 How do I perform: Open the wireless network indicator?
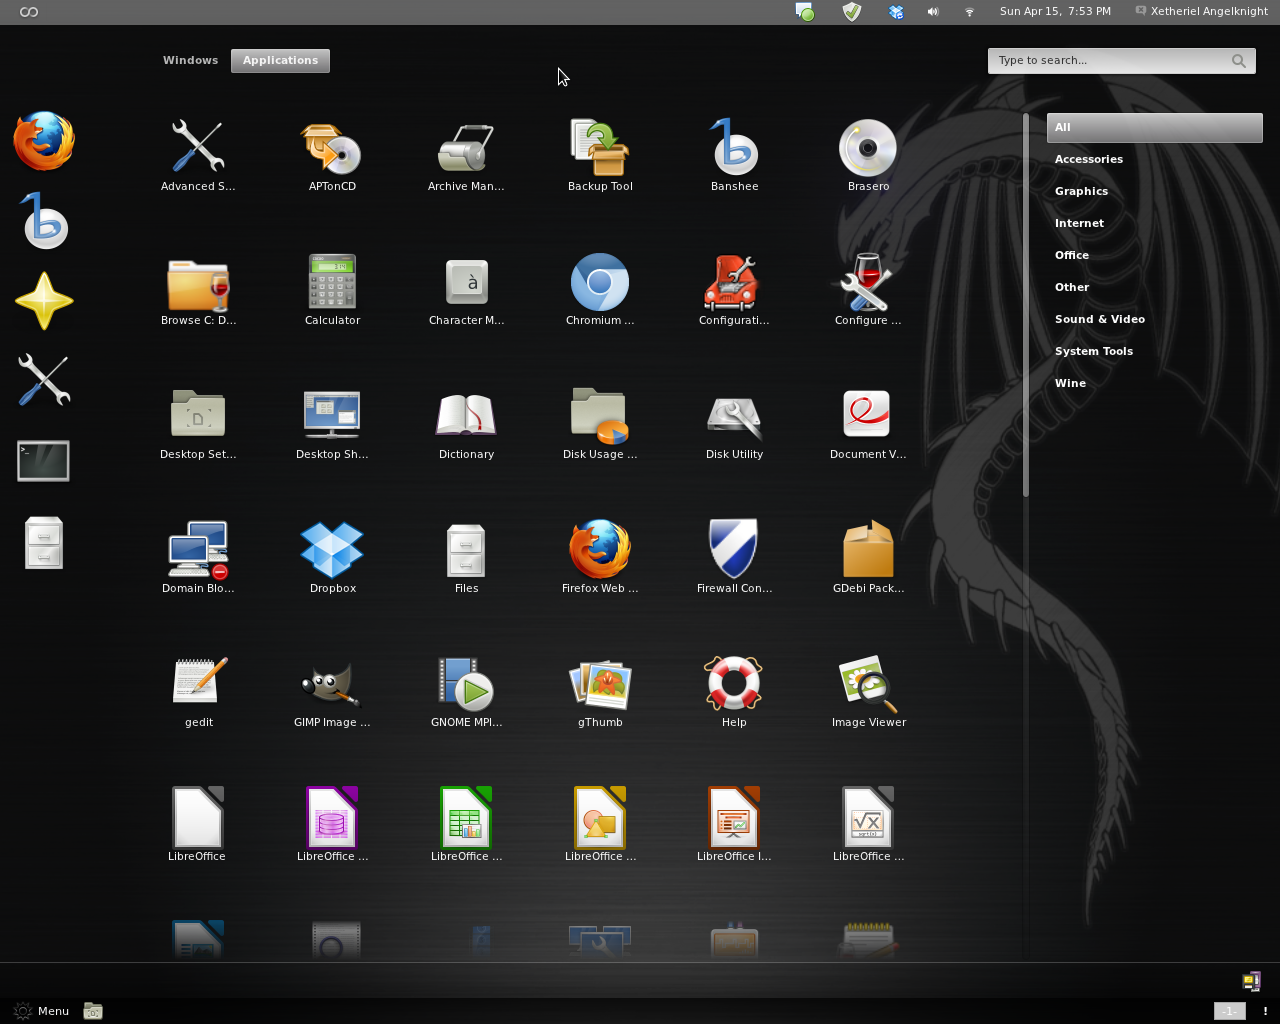point(969,12)
